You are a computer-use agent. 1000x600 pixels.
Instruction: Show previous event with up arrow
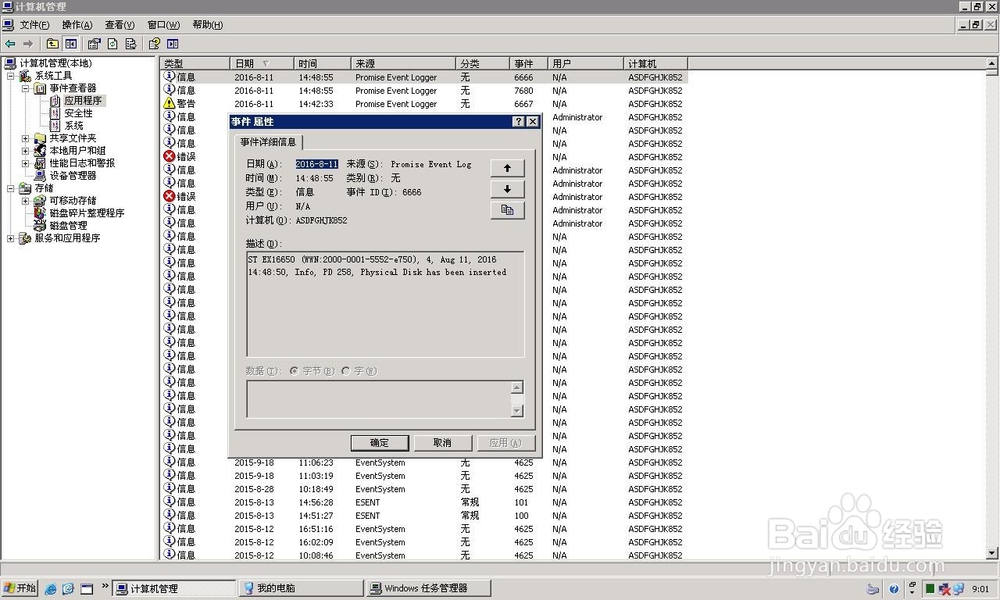(508, 168)
